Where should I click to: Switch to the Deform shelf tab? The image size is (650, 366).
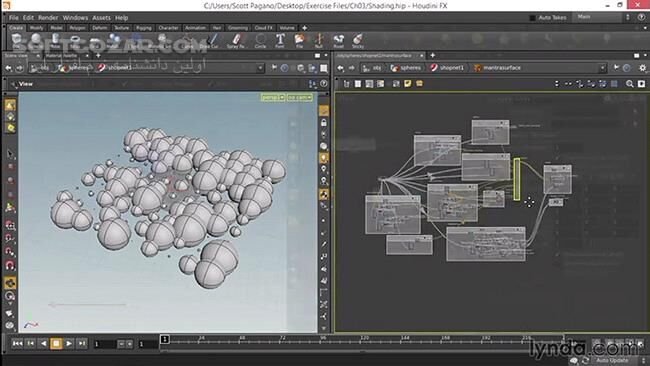coord(99,28)
